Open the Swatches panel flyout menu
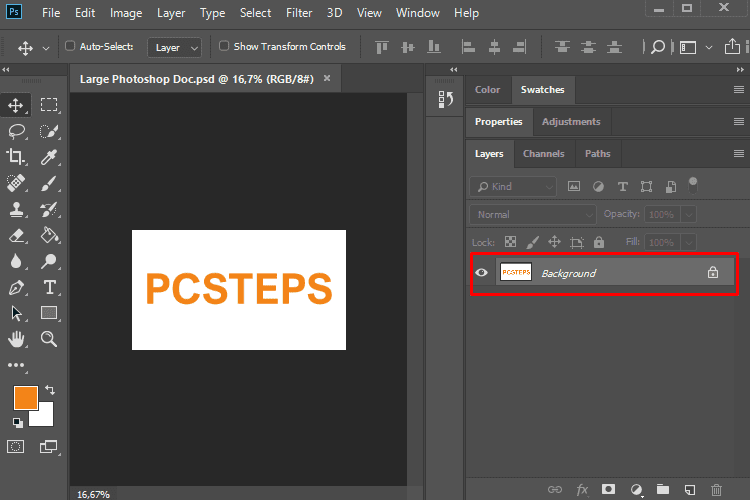 pyautogui.click(x=739, y=89)
